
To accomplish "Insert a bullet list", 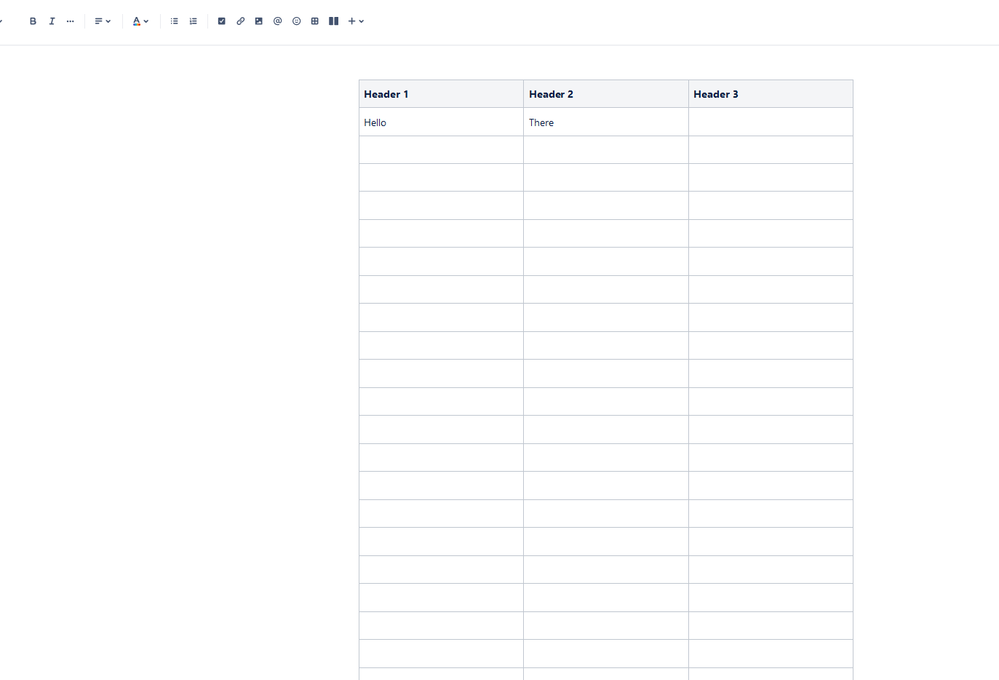I will point(174,21).
